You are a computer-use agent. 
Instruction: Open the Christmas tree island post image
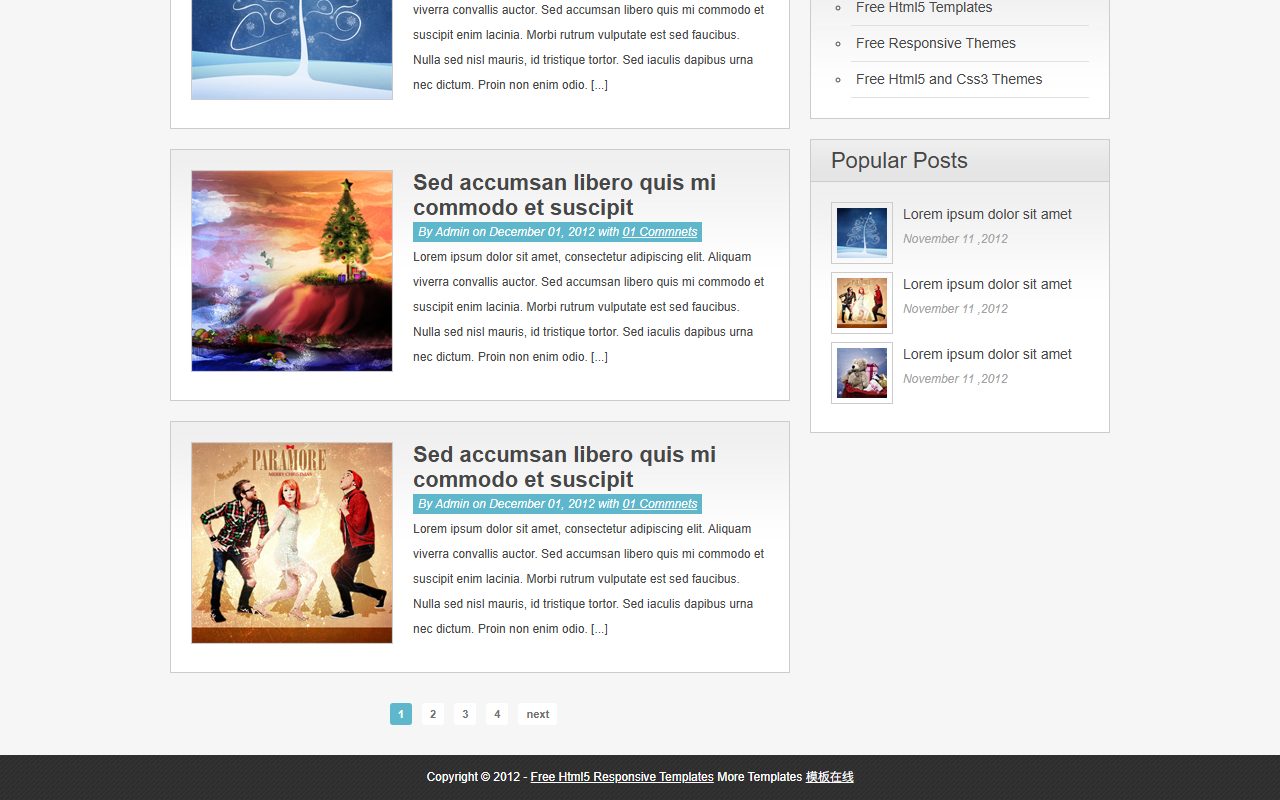coord(292,271)
